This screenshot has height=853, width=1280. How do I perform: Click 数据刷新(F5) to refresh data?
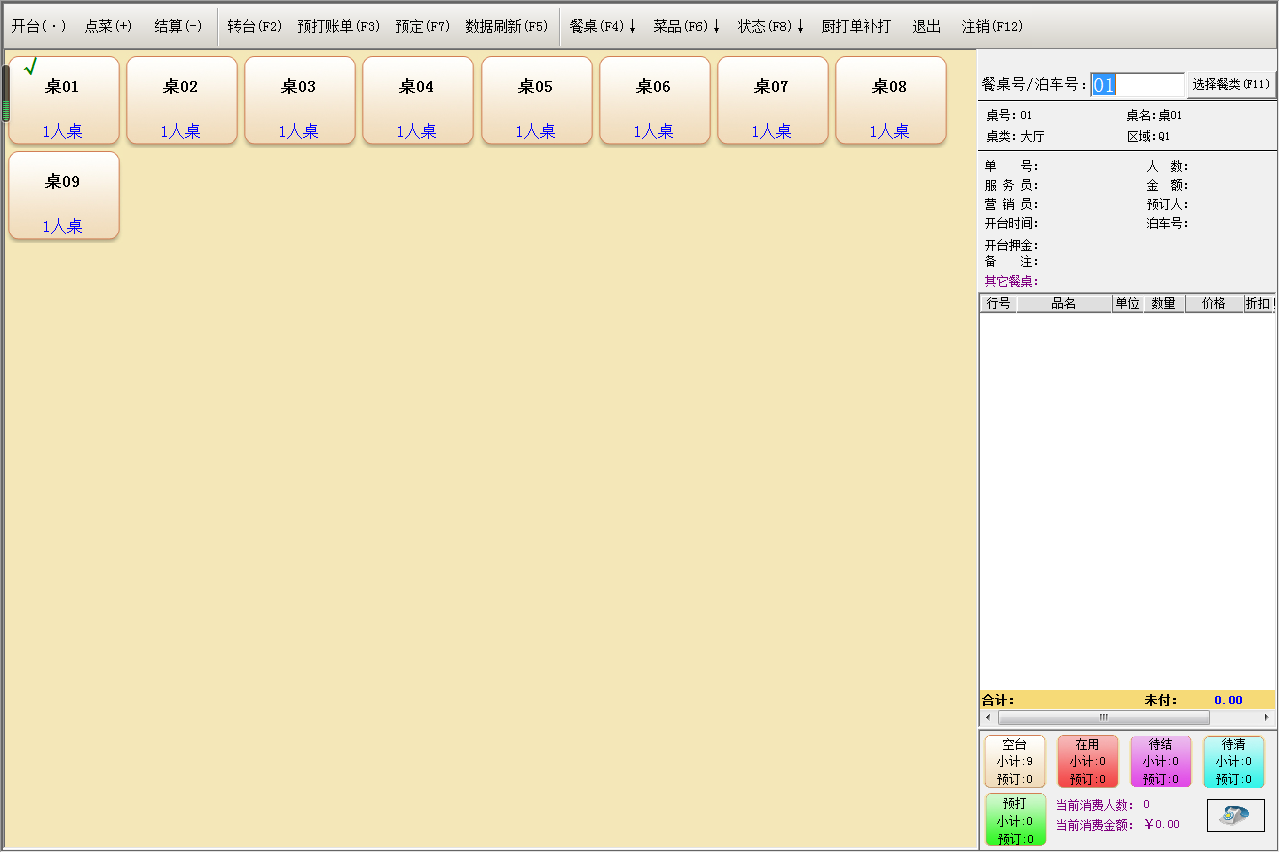tap(506, 27)
